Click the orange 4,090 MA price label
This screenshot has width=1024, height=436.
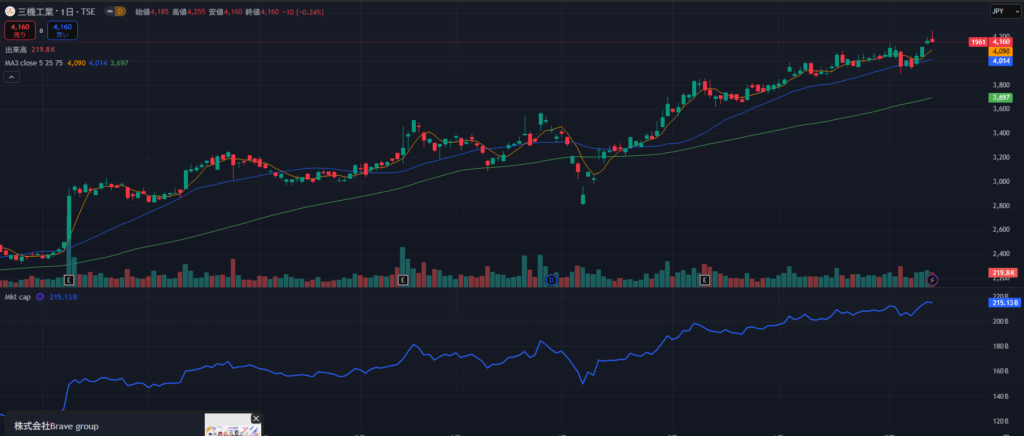pyautogui.click(x=1002, y=51)
